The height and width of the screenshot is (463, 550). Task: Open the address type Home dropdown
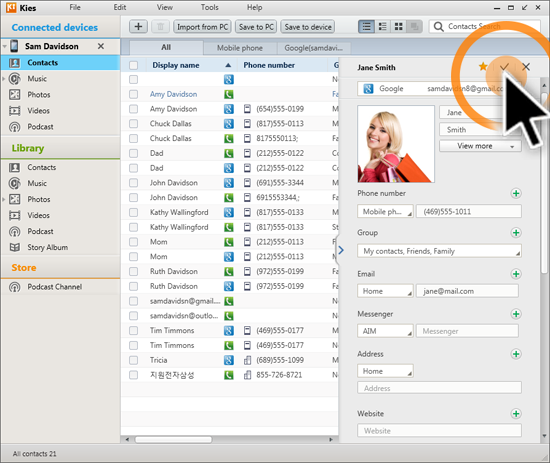click(385, 371)
